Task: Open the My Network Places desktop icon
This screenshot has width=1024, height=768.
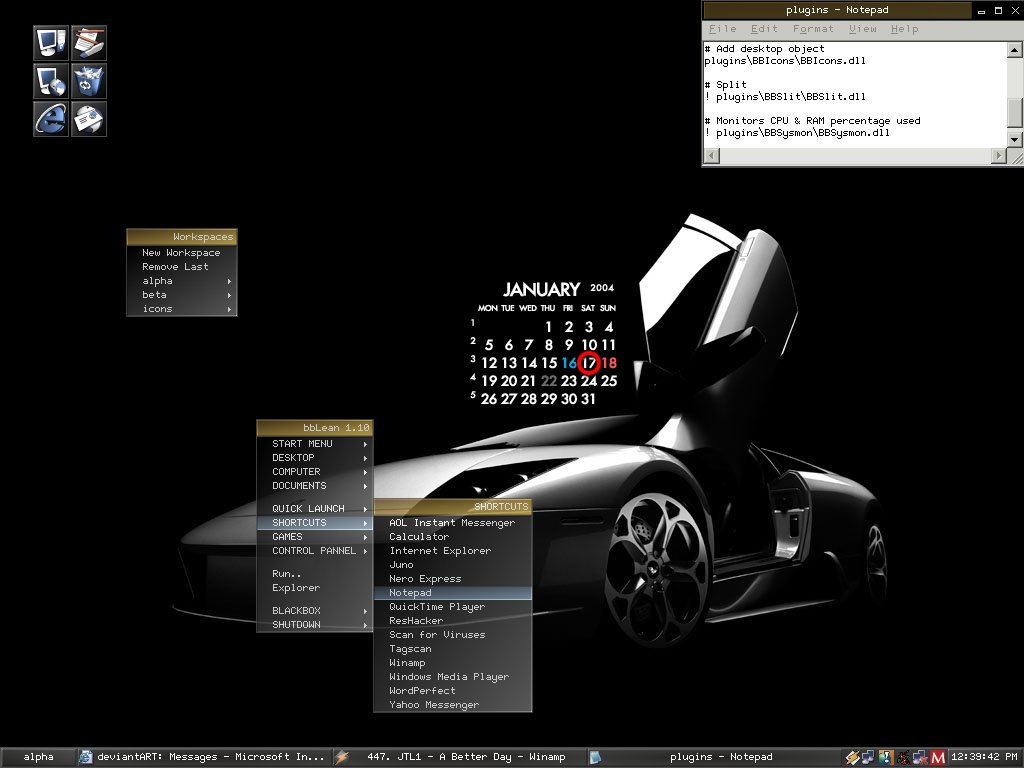Action: [x=51, y=81]
